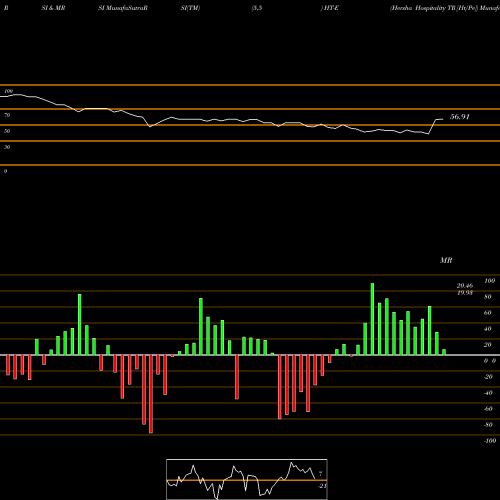Click the MR axis label 20
This screenshot has width=500, height=500.
487,345
